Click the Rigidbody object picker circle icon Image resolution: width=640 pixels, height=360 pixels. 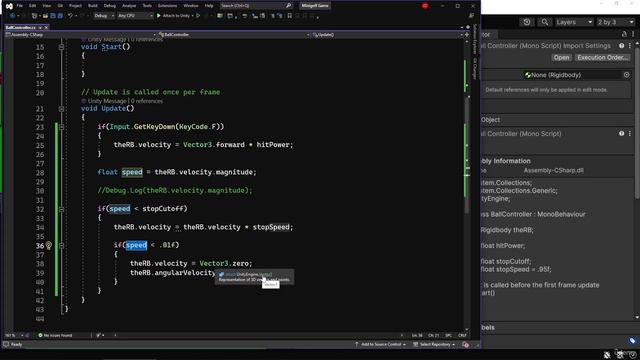pos(627,75)
